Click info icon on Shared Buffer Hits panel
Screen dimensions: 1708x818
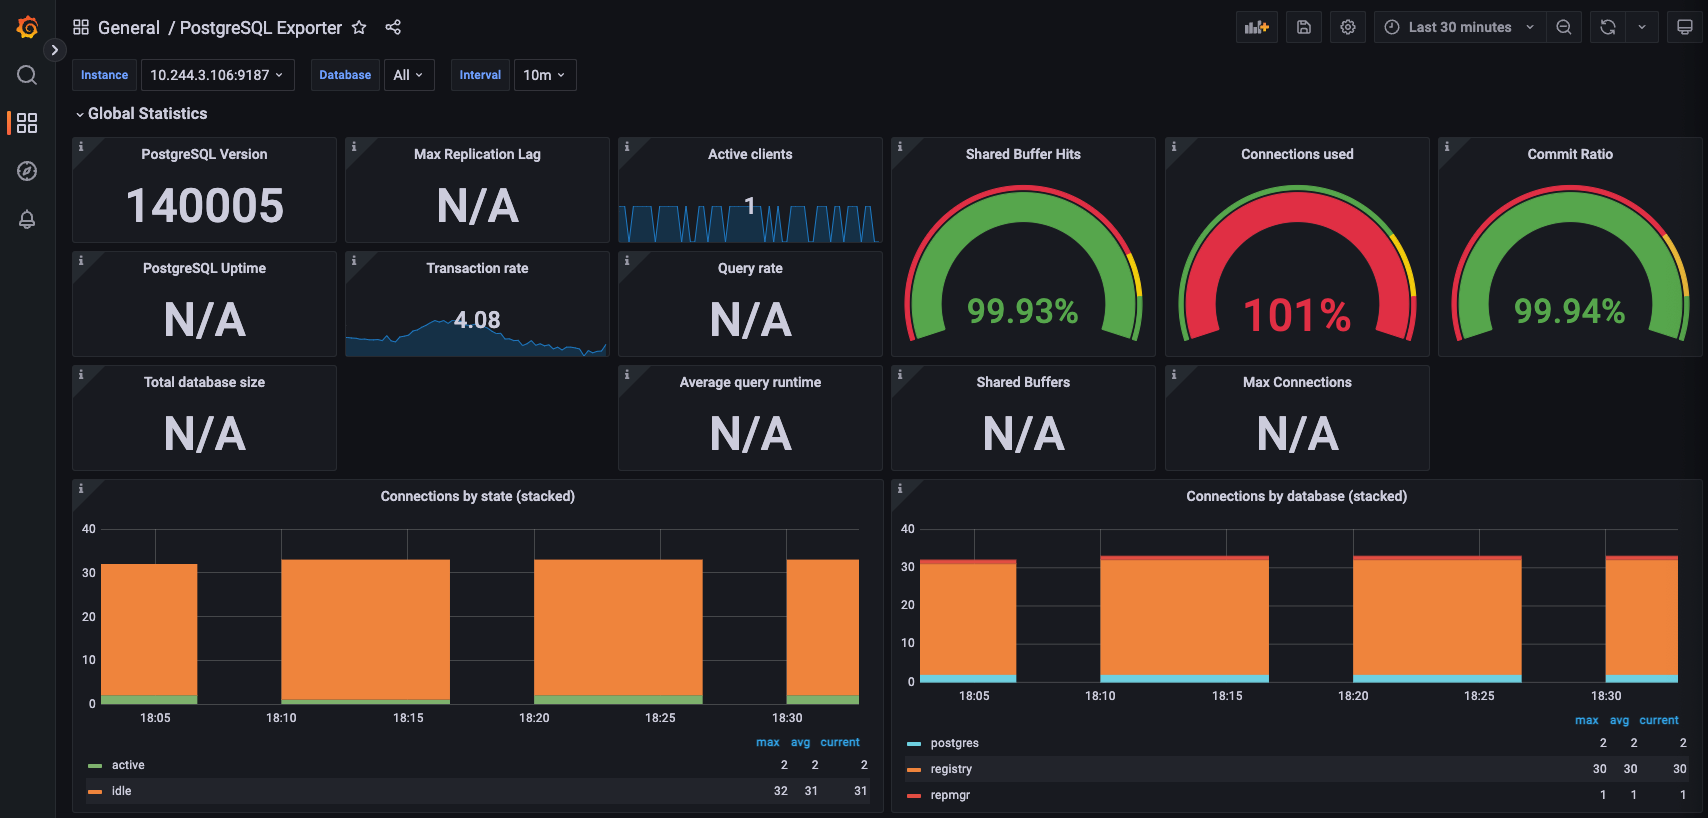(x=900, y=146)
